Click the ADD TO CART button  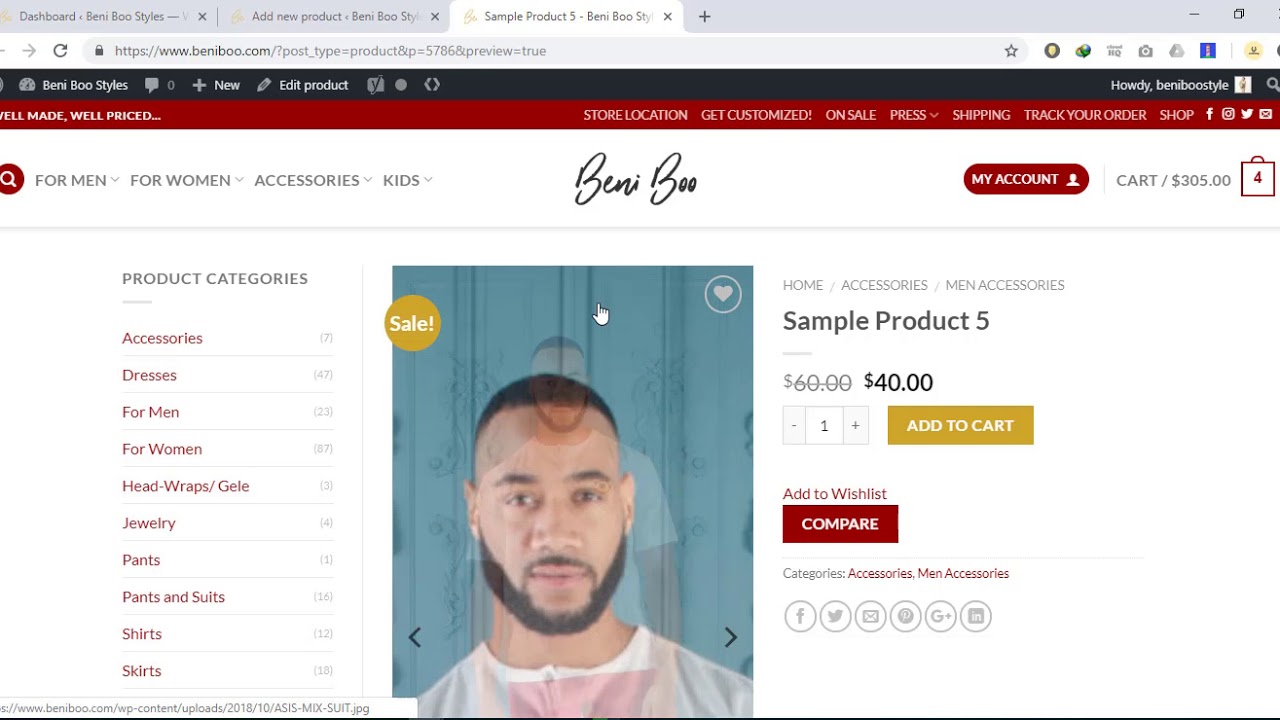[x=960, y=425]
